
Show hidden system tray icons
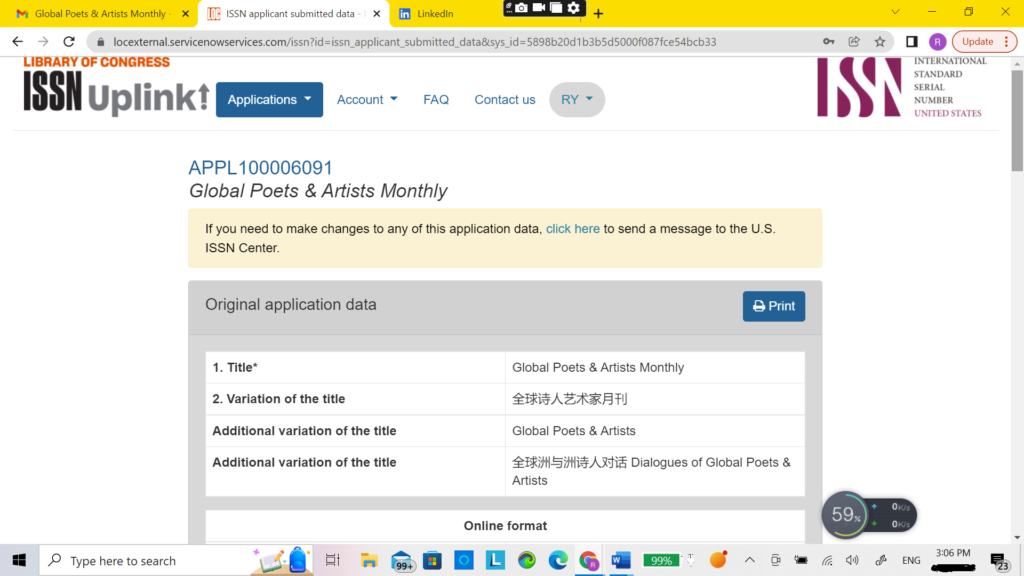750,560
